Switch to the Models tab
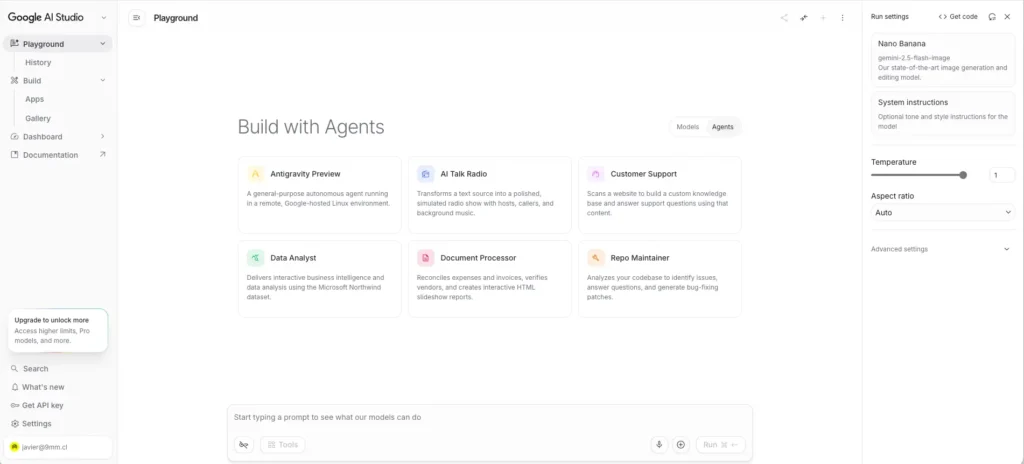Viewport: 1024px width, 464px height. [x=688, y=127]
